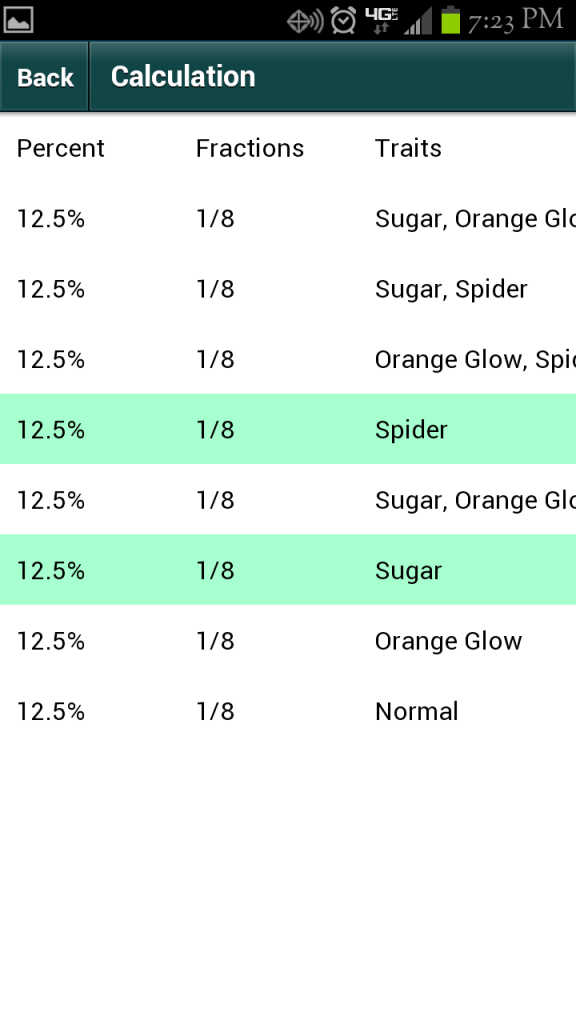576x1024 pixels.
Task: Tap the Calculation title in header
Action: tap(183, 76)
